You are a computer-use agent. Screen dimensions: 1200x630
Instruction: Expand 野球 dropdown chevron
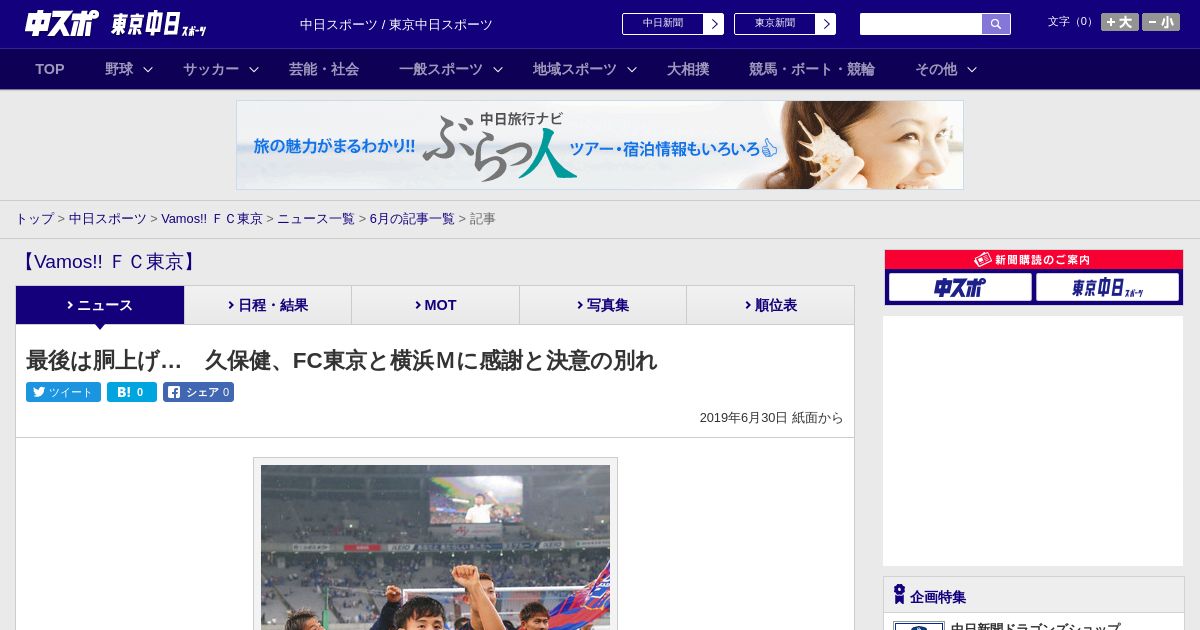(148, 69)
